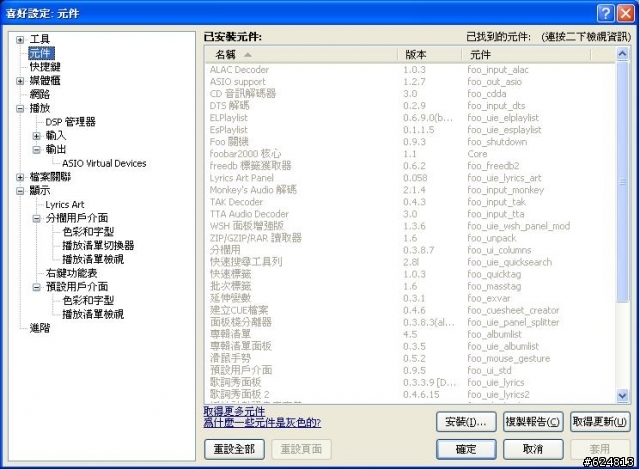640x470 pixels.
Task: Open the 網路 preferences page
Action: 40,94
